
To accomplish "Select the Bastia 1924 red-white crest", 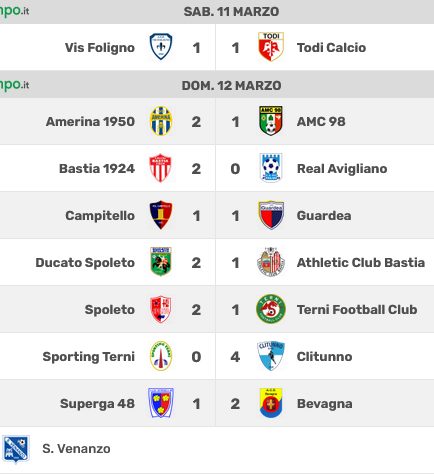I will (x=161, y=168).
